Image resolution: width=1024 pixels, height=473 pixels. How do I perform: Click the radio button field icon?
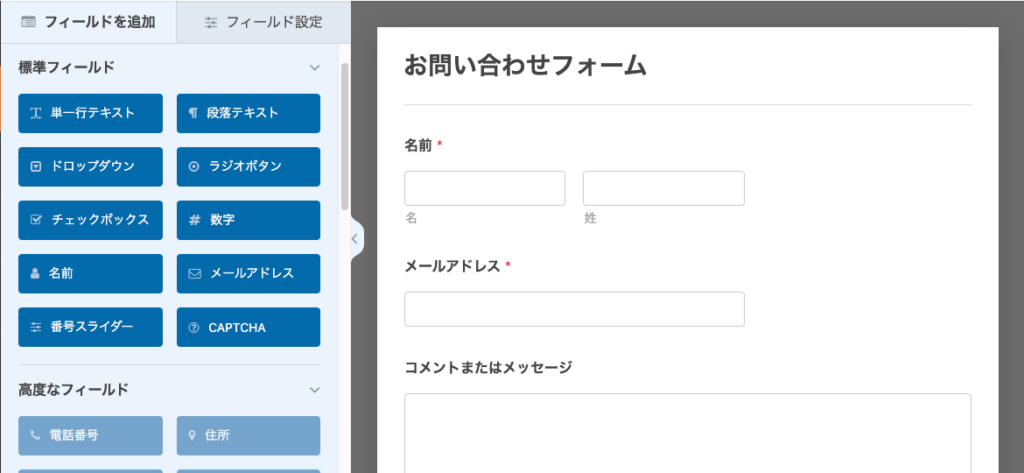tap(194, 167)
